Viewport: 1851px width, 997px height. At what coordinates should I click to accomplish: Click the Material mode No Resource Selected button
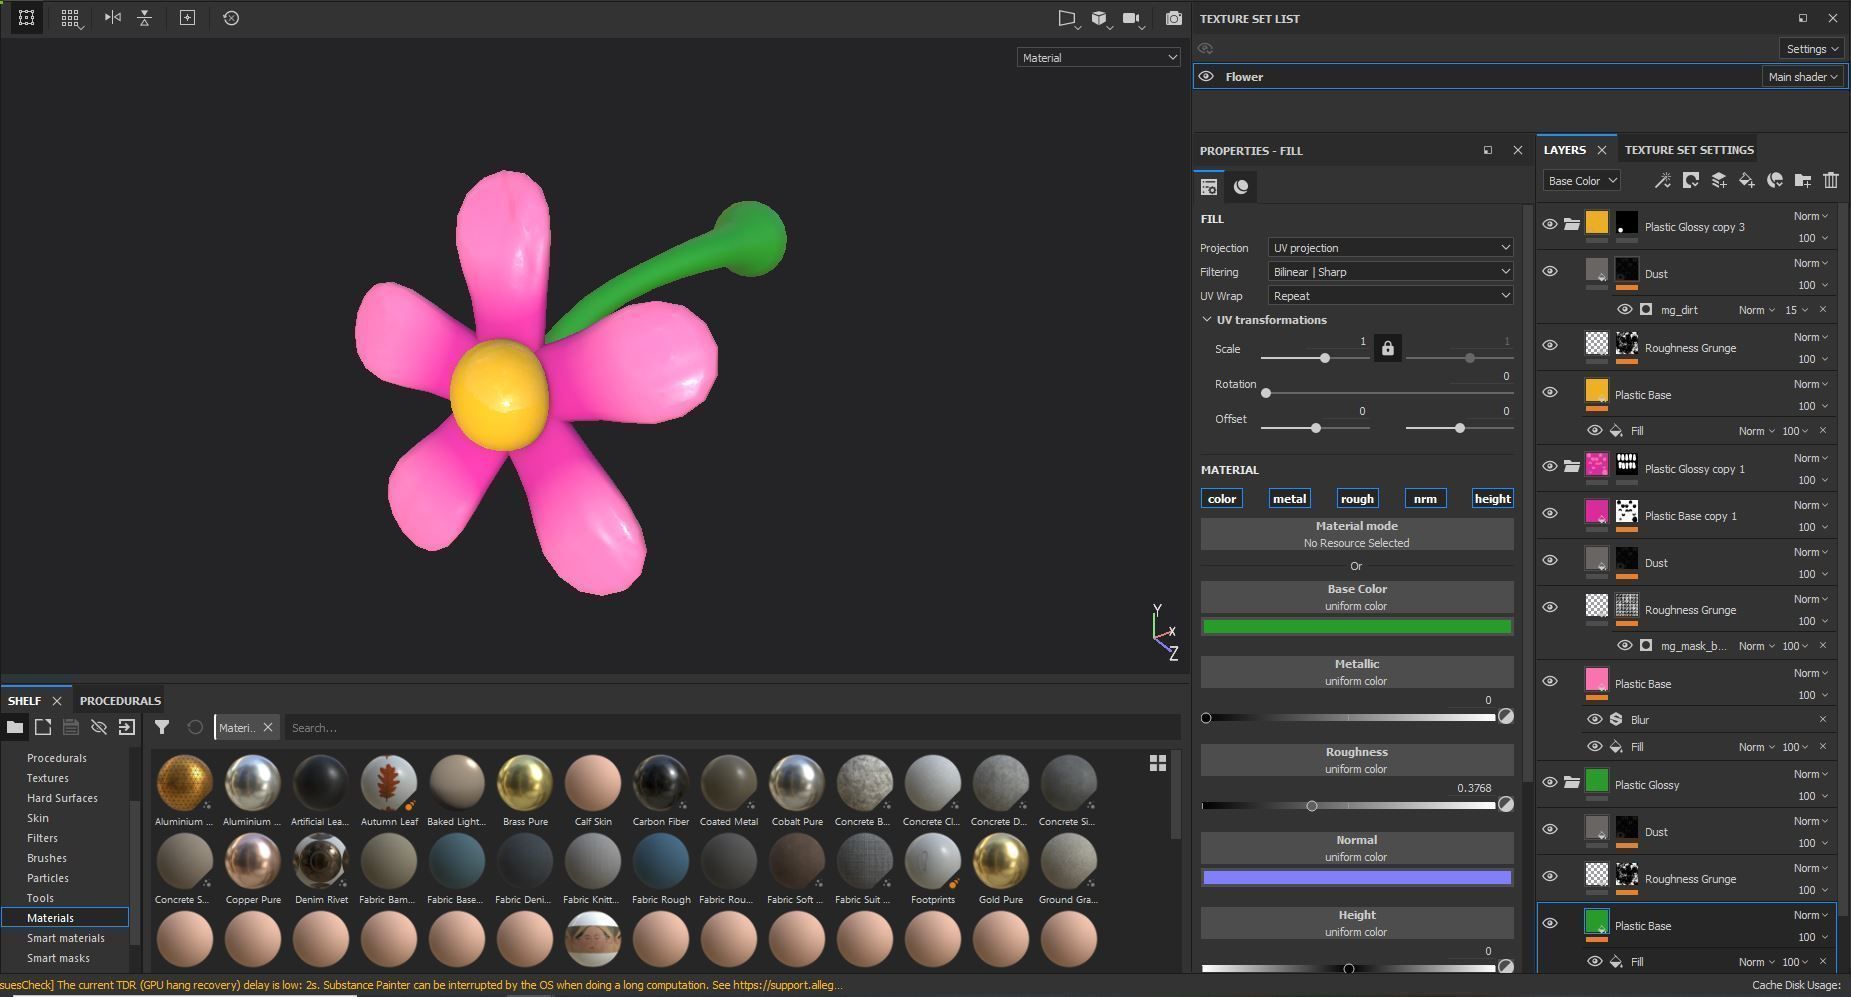(x=1357, y=534)
